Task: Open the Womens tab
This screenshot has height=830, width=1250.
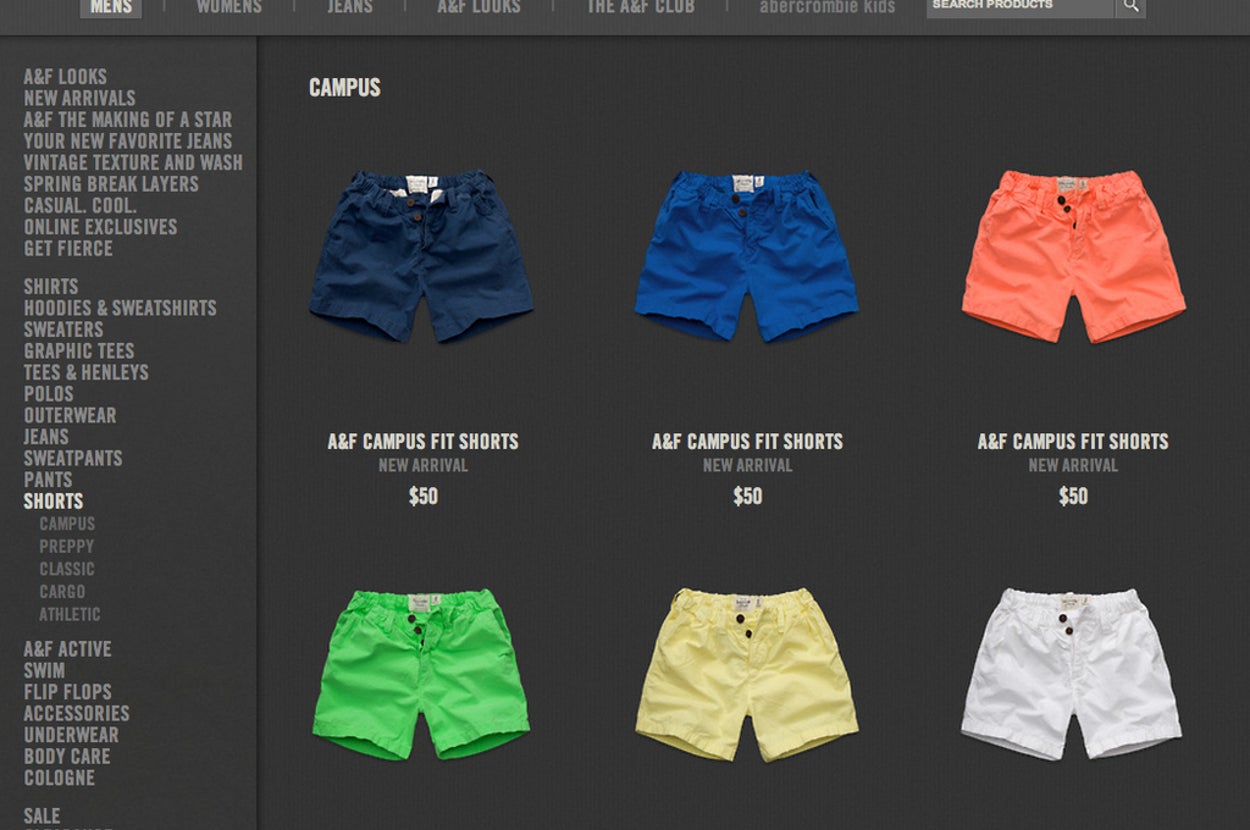Action: pyautogui.click(x=229, y=7)
